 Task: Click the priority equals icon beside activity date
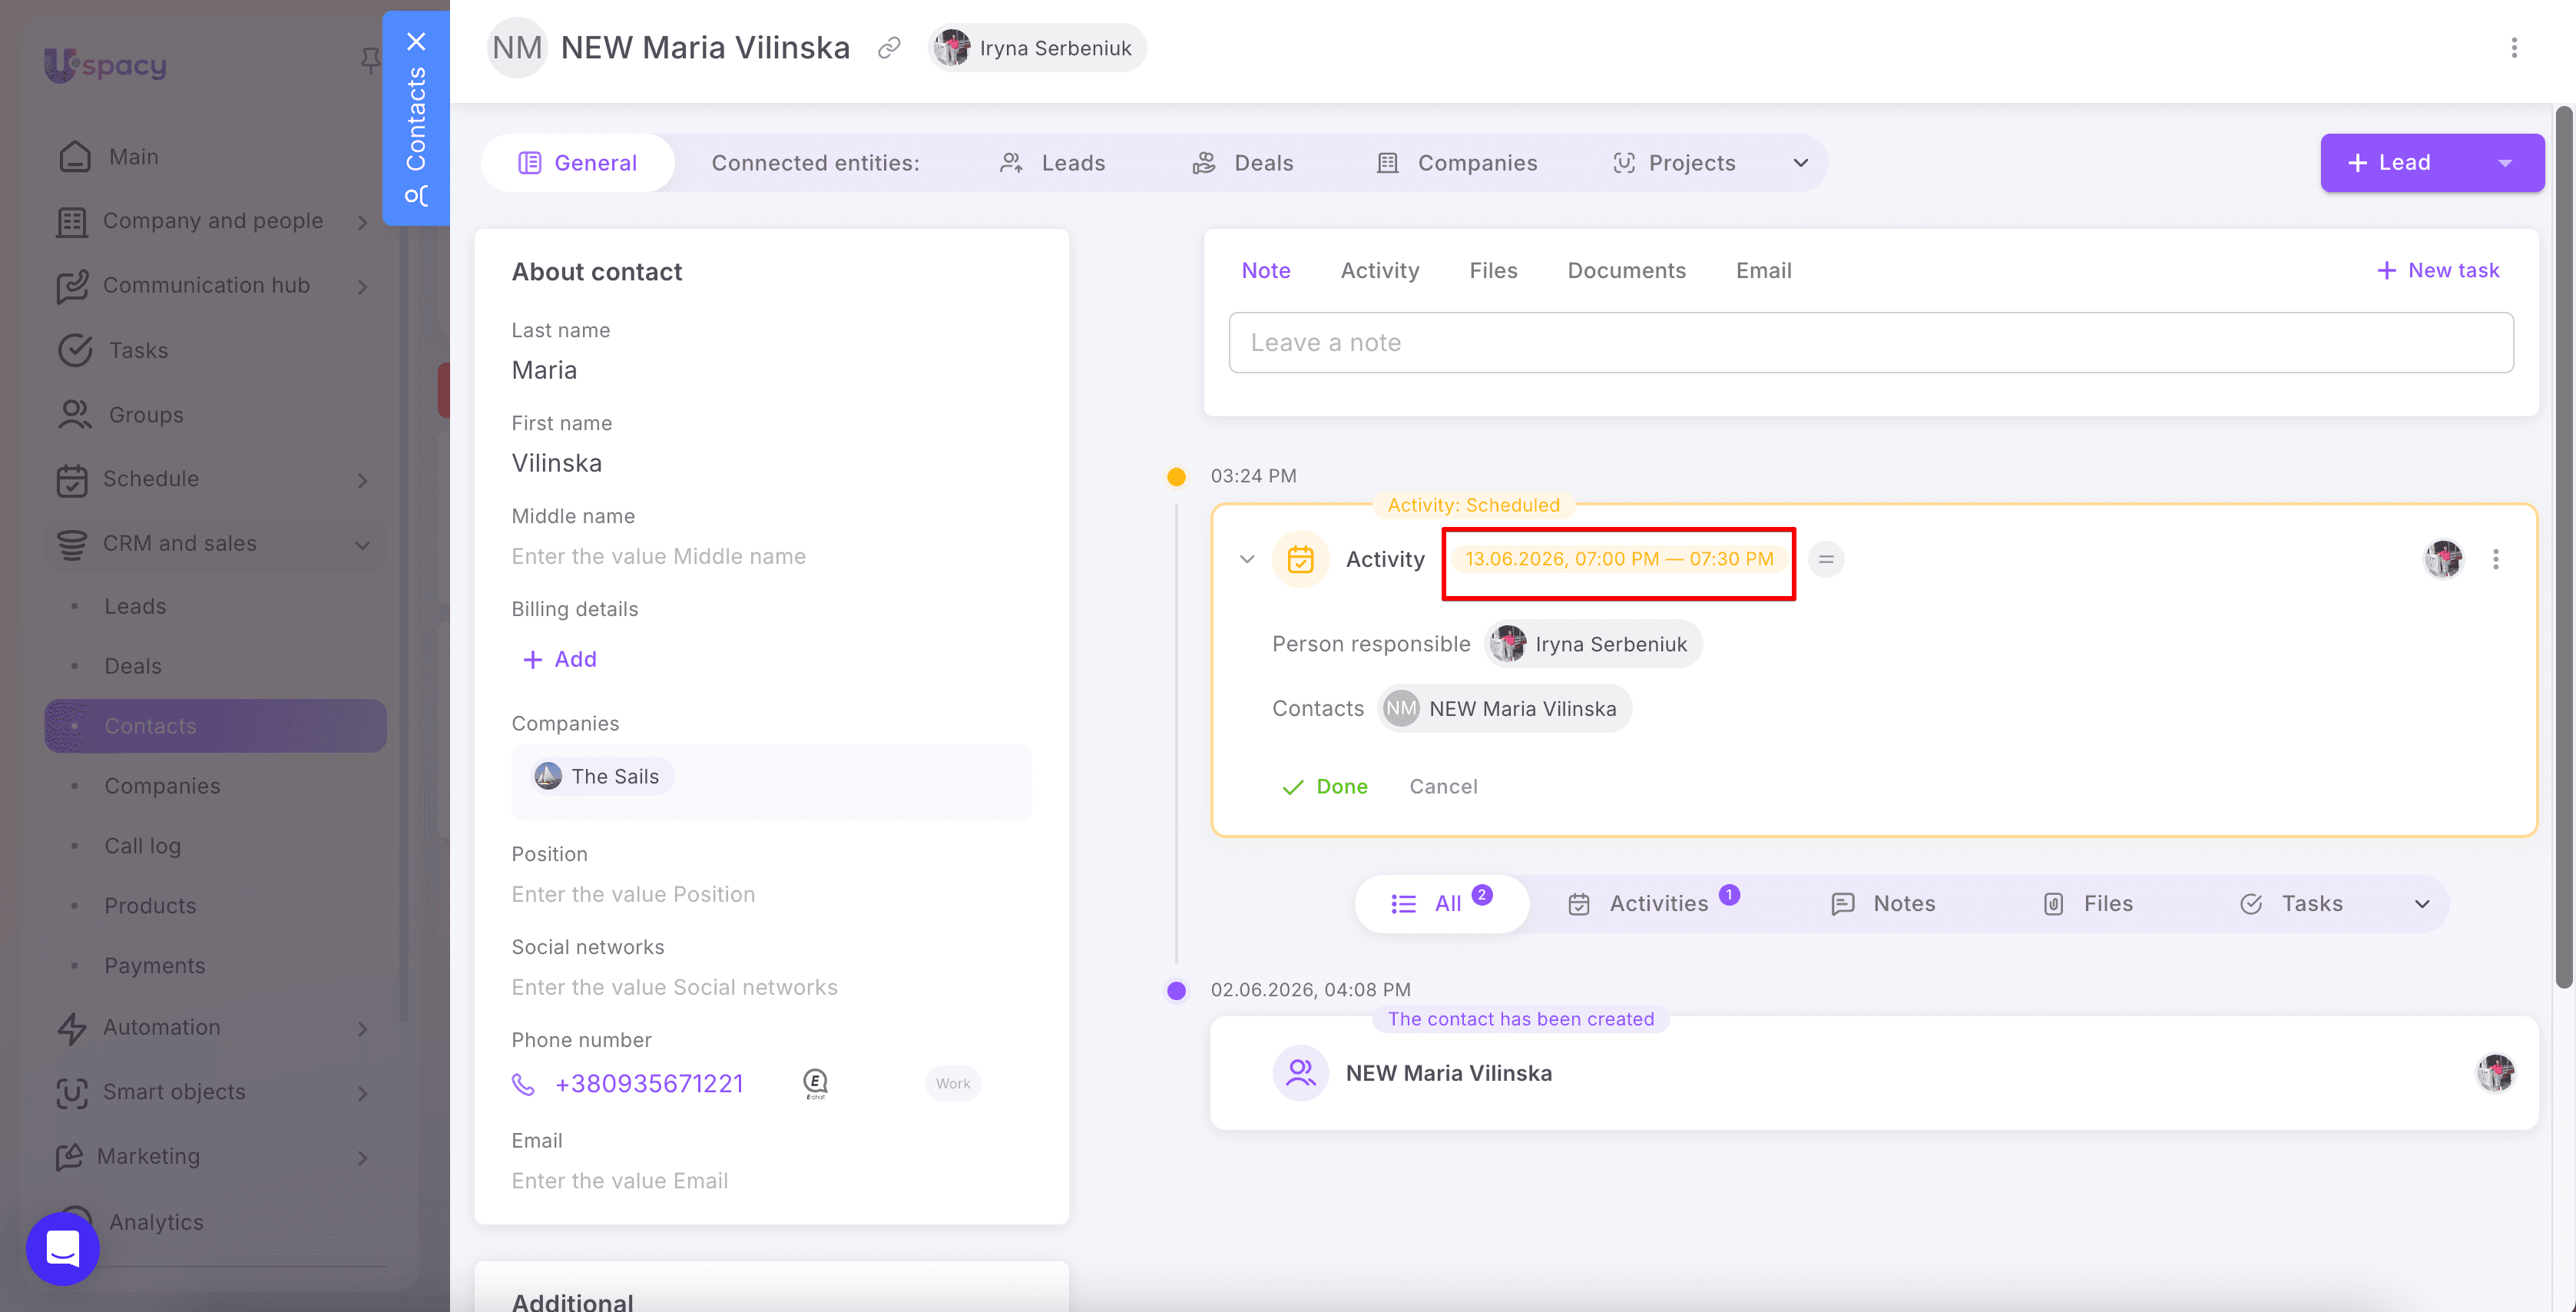click(1826, 559)
